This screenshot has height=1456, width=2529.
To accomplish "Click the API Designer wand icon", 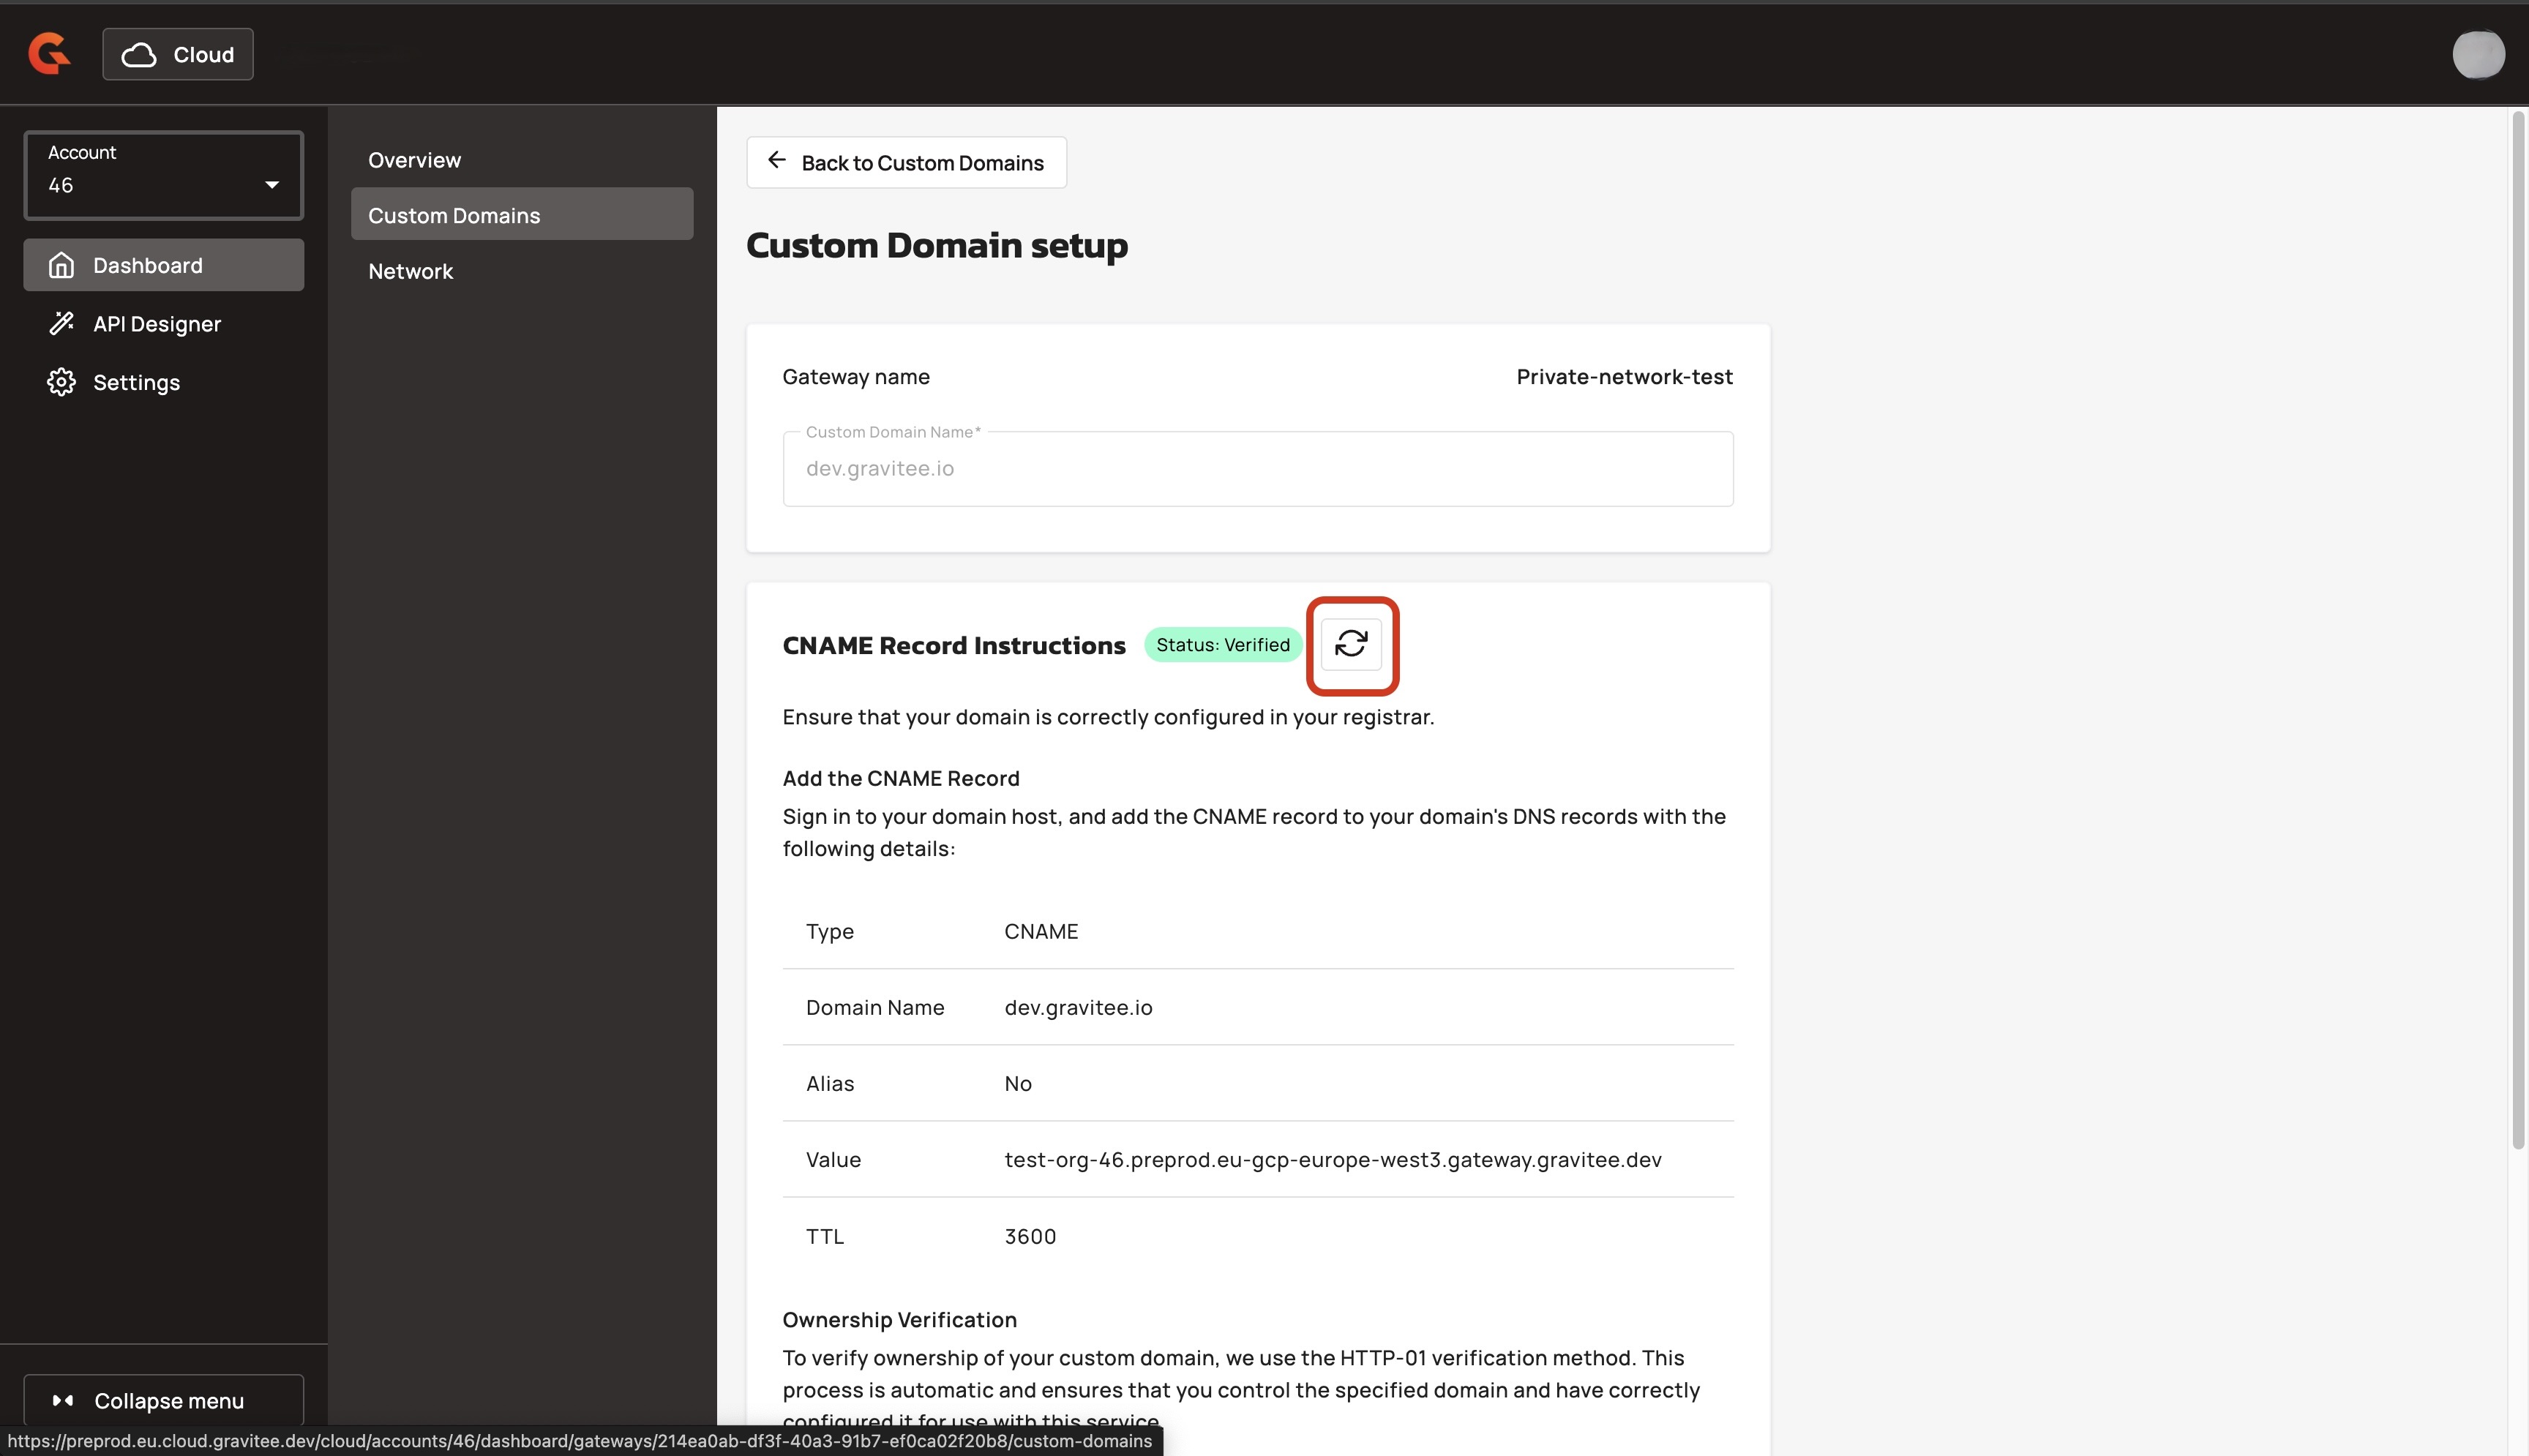I will (x=61, y=323).
